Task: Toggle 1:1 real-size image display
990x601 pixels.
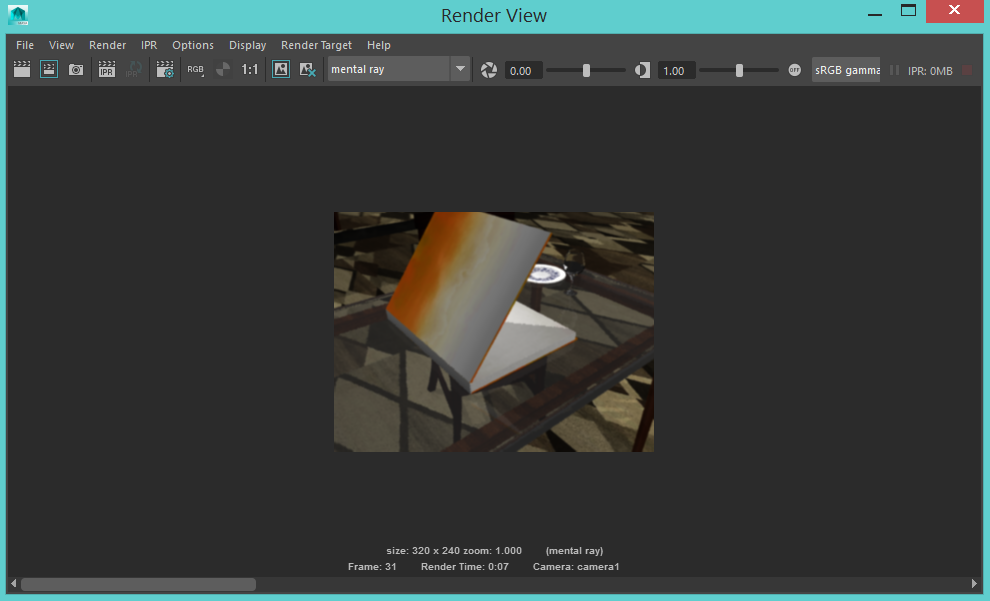Action: [x=250, y=69]
